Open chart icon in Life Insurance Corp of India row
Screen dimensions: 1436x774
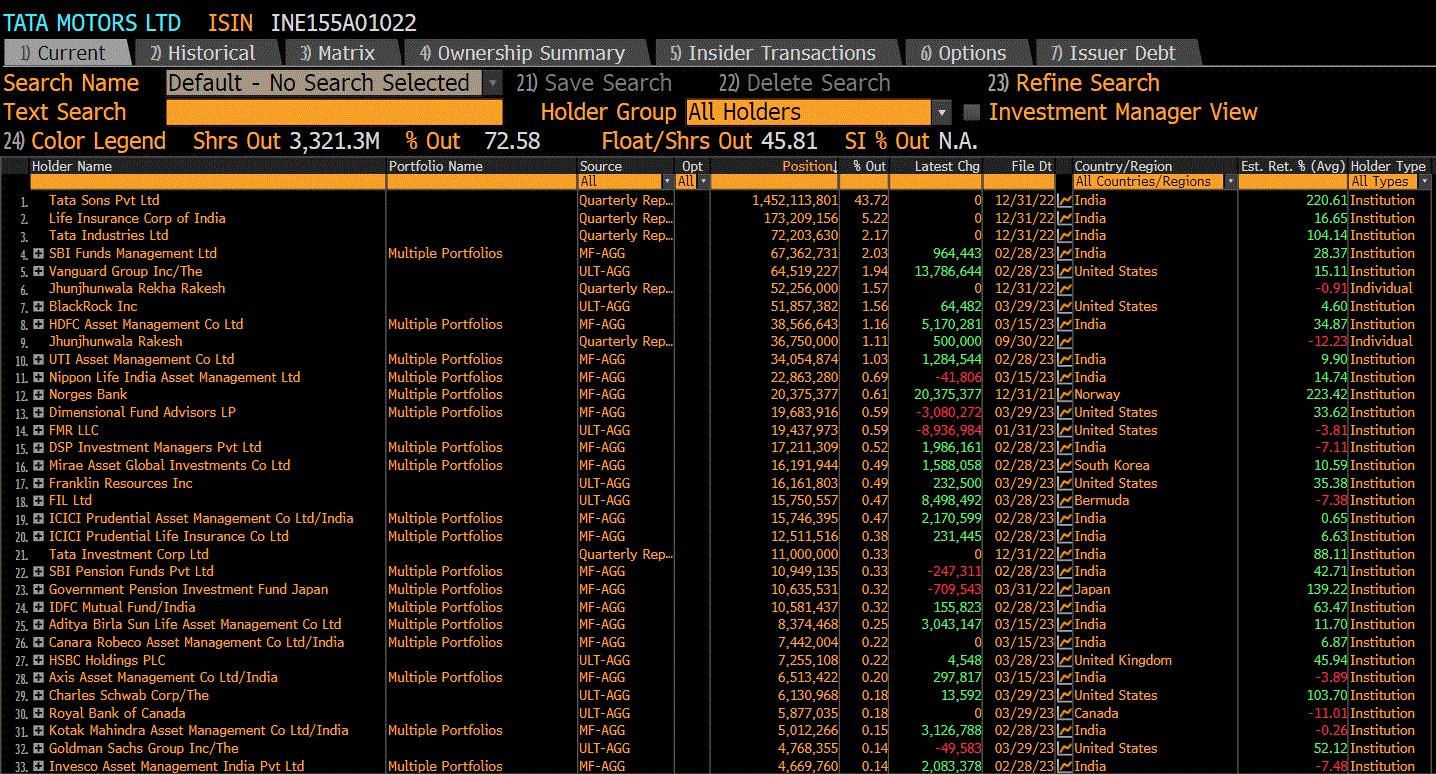pyautogui.click(x=1065, y=218)
